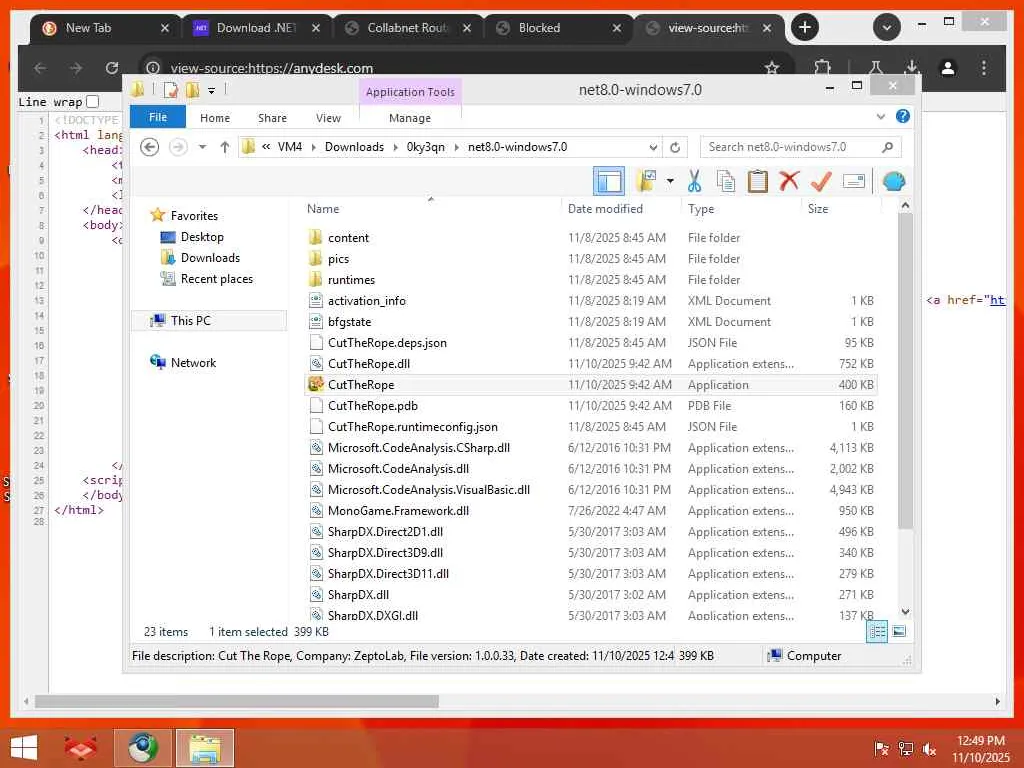Click the Downloads breadcrumb in address bar

pyautogui.click(x=354, y=147)
